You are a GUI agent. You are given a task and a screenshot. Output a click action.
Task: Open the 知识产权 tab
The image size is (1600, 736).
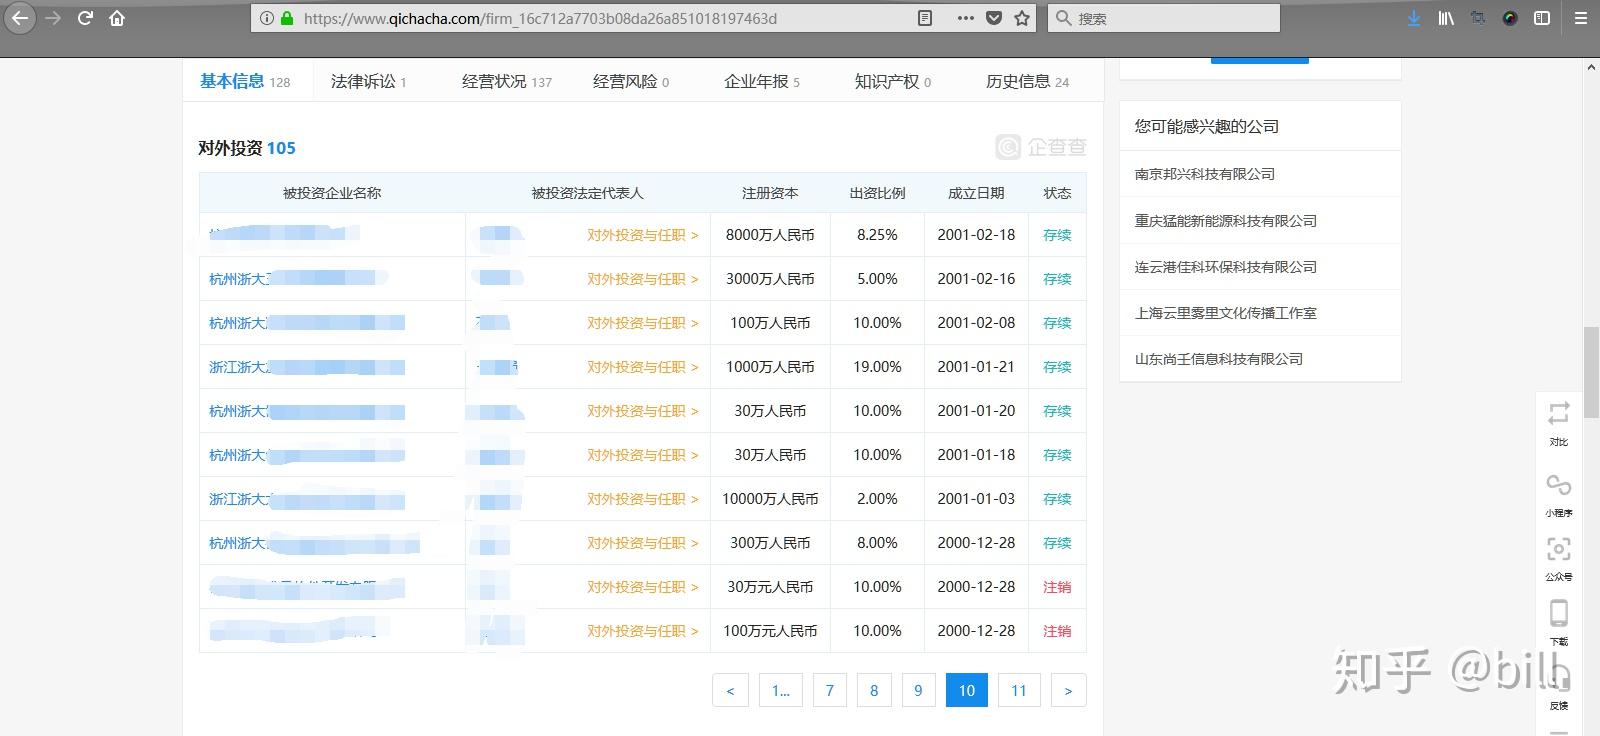point(893,82)
